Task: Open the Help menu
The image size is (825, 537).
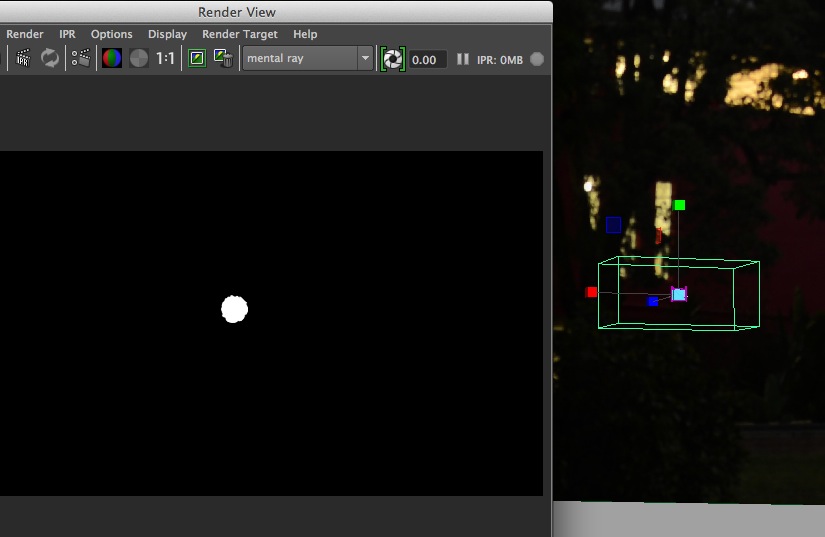Action: 305,34
